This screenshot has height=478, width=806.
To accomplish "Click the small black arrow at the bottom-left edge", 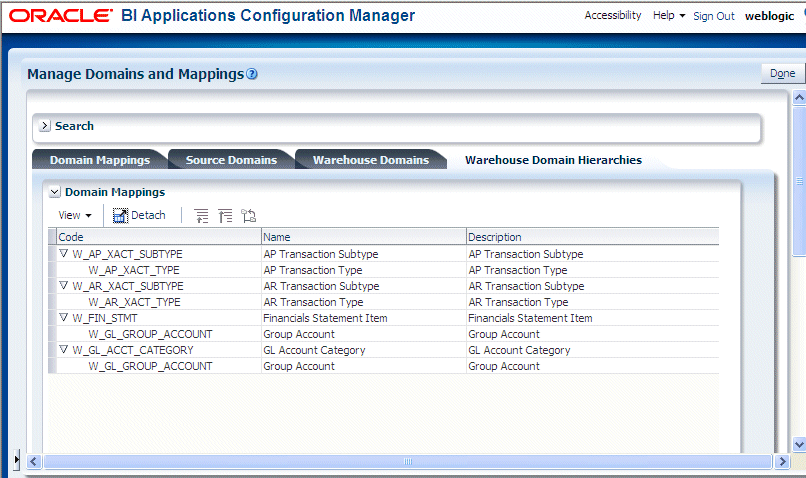I will pos(16,459).
